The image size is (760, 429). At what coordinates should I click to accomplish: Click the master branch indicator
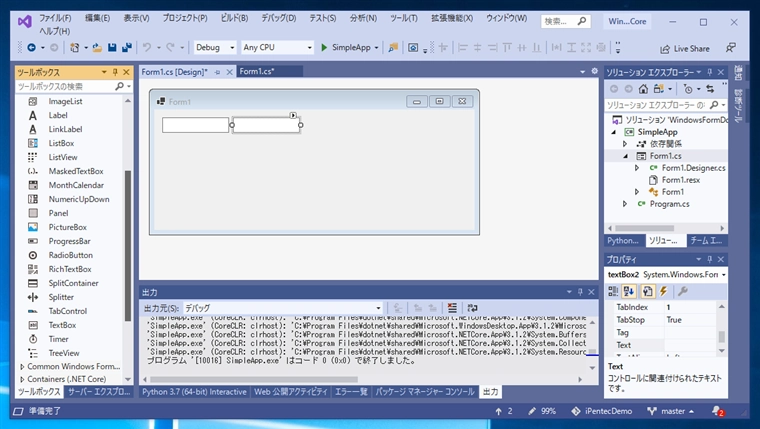tap(671, 411)
